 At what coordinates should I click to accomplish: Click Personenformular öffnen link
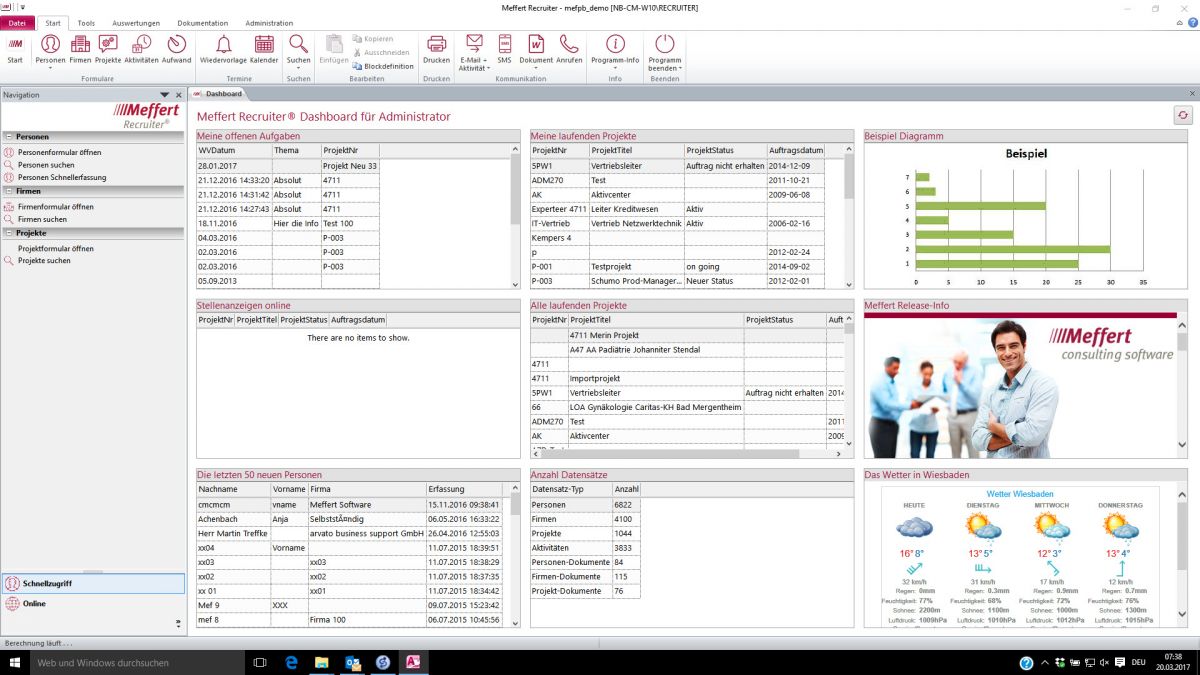[60, 152]
